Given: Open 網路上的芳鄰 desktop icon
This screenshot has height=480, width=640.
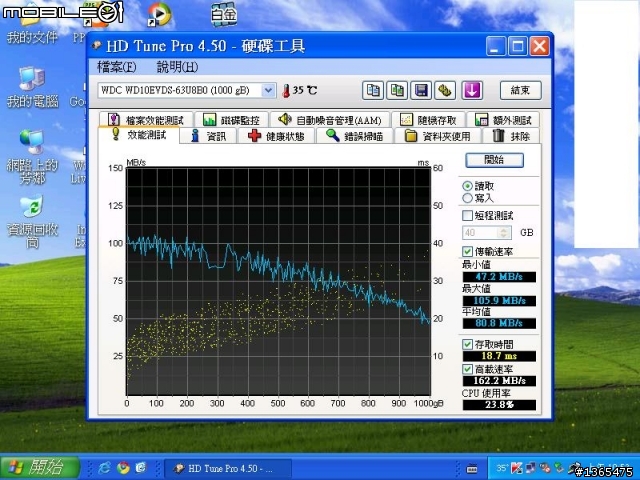Looking at the screenshot, I should 32,157.
